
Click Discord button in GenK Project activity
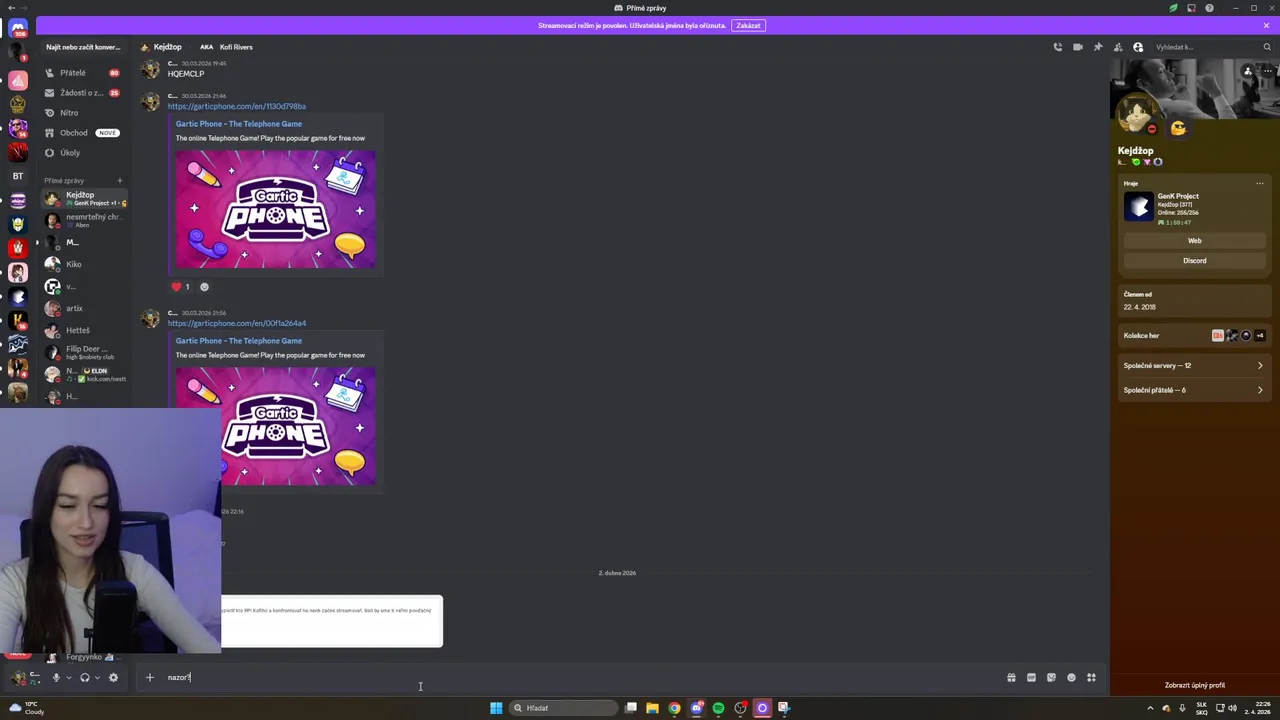click(x=1195, y=261)
